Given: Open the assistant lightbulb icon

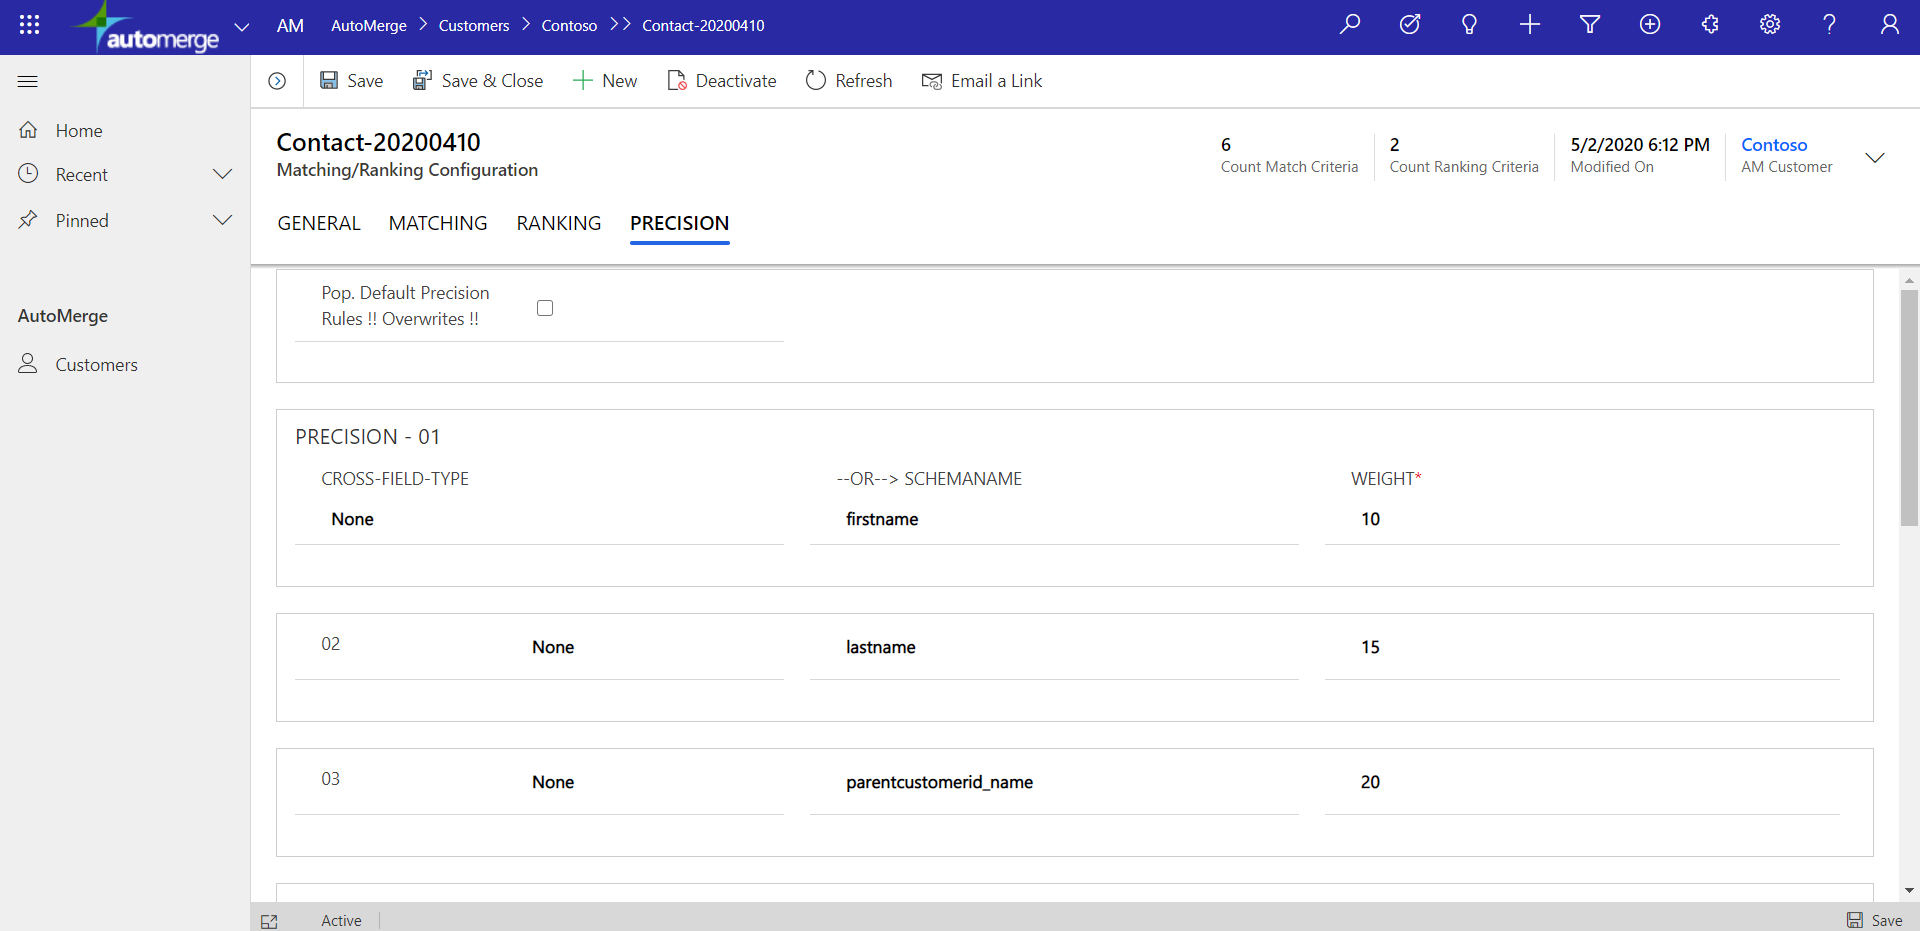Looking at the screenshot, I should tap(1469, 25).
